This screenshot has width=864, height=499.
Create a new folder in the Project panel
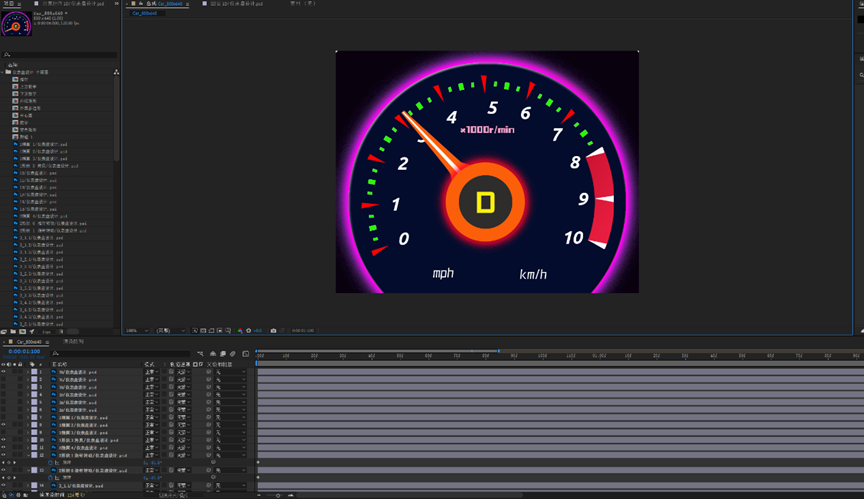coord(13,332)
